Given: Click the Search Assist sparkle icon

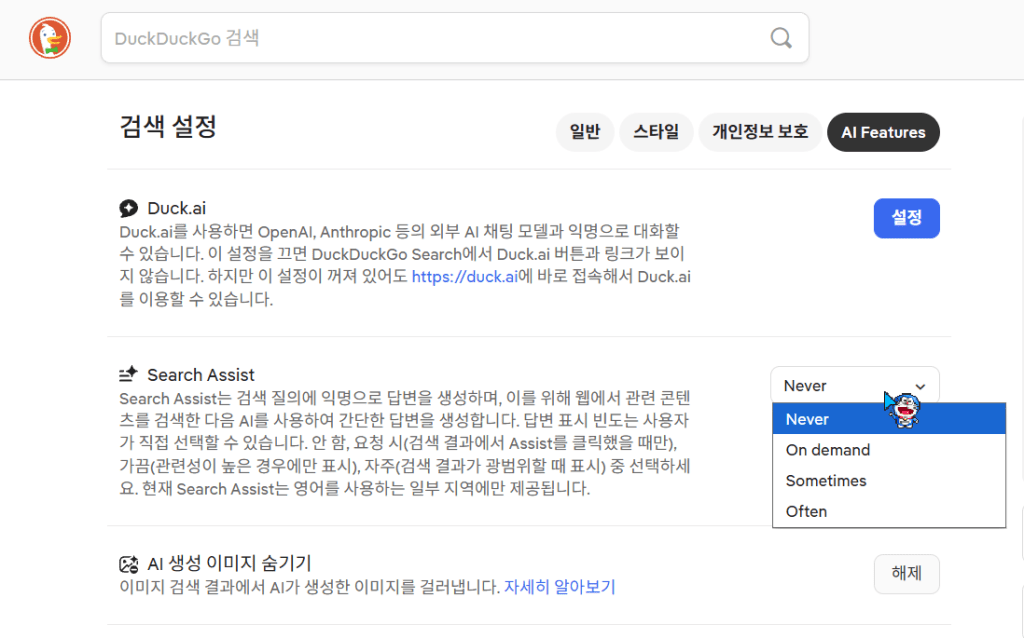Looking at the screenshot, I should click(x=128, y=375).
